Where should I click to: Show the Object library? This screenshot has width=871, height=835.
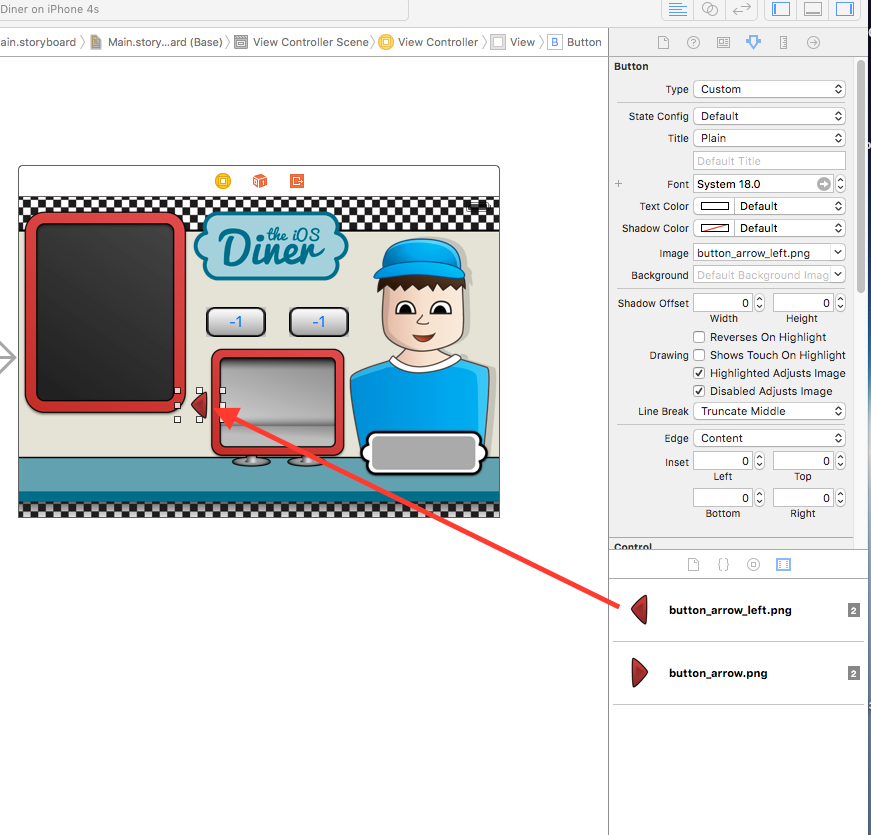pyautogui.click(x=753, y=565)
